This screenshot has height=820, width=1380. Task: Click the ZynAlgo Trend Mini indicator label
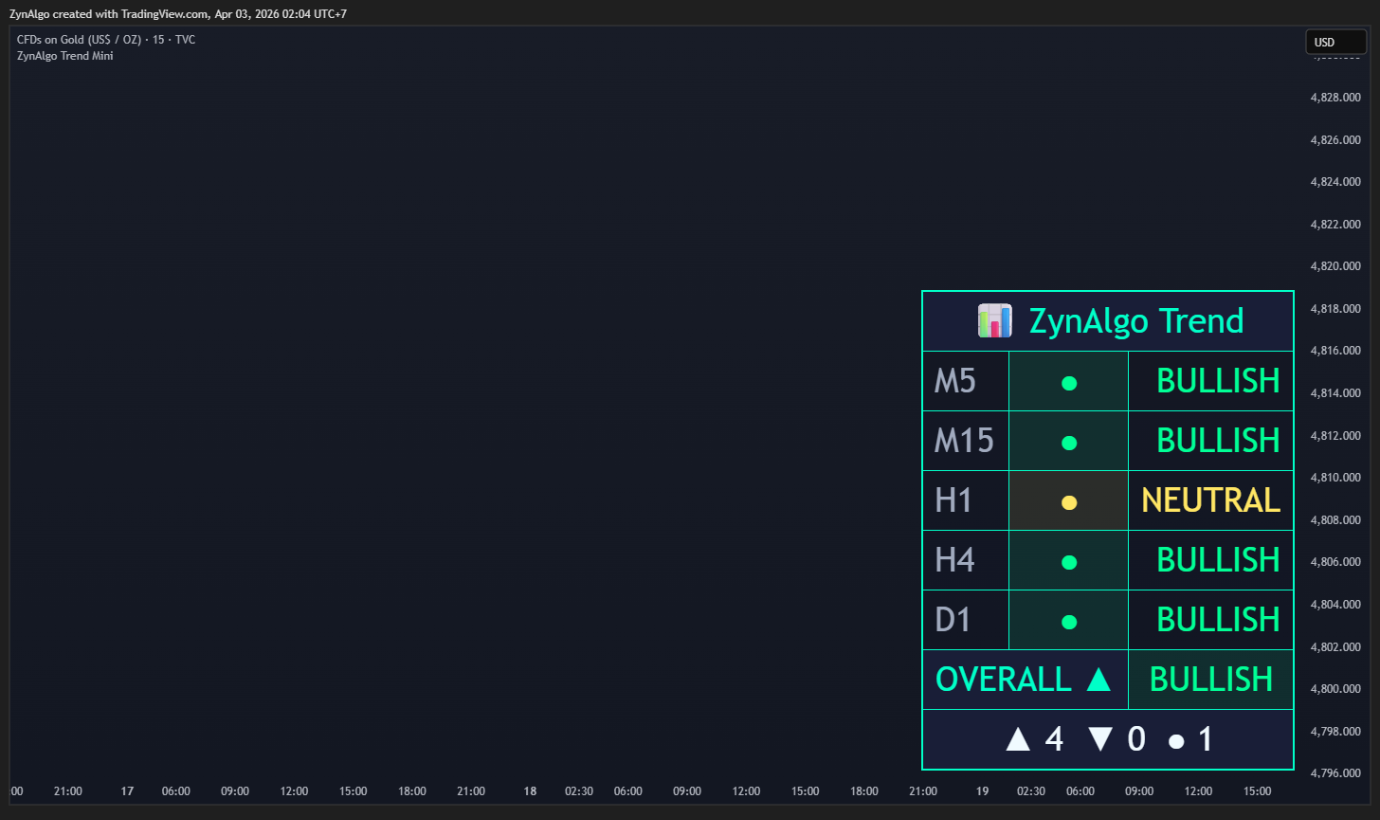point(65,56)
